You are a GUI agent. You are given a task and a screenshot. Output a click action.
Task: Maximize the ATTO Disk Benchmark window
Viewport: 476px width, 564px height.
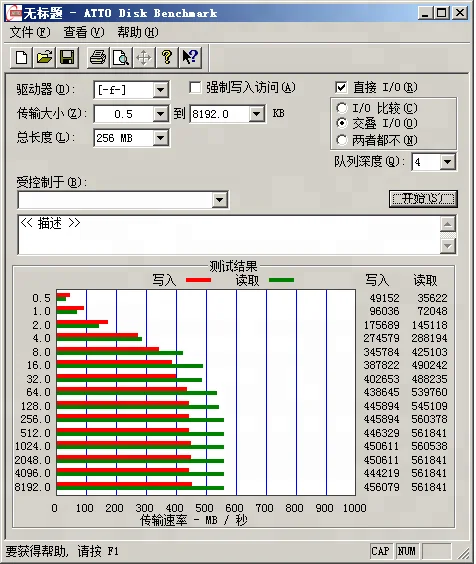441,13
